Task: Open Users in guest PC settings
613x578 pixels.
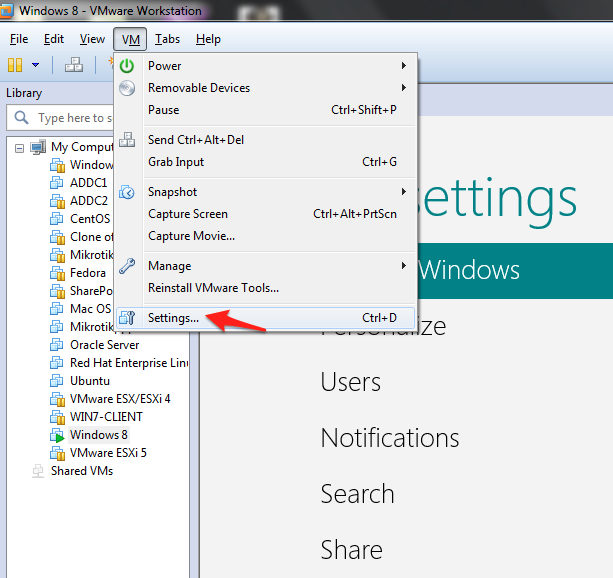Action: pos(350,382)
